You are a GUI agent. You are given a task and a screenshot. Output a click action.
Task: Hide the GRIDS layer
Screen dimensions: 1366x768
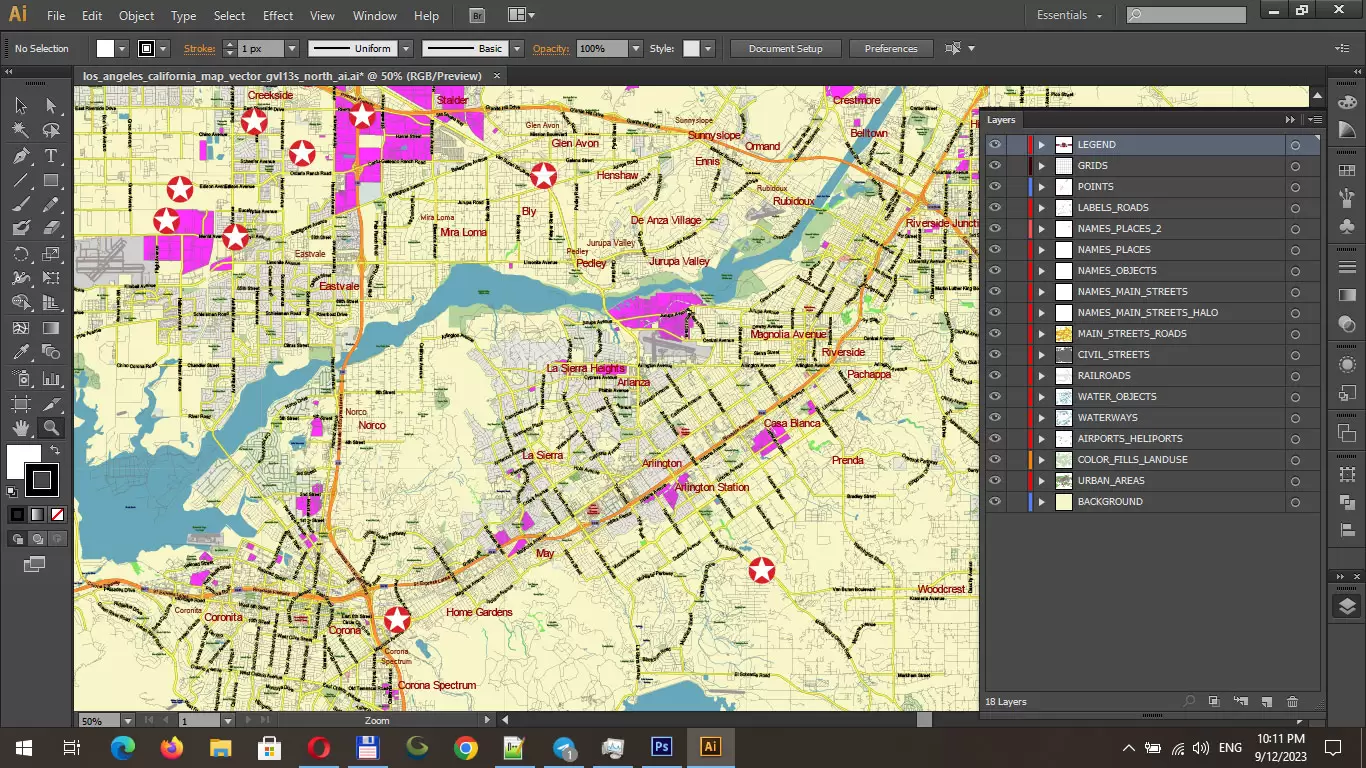[995, 166]
